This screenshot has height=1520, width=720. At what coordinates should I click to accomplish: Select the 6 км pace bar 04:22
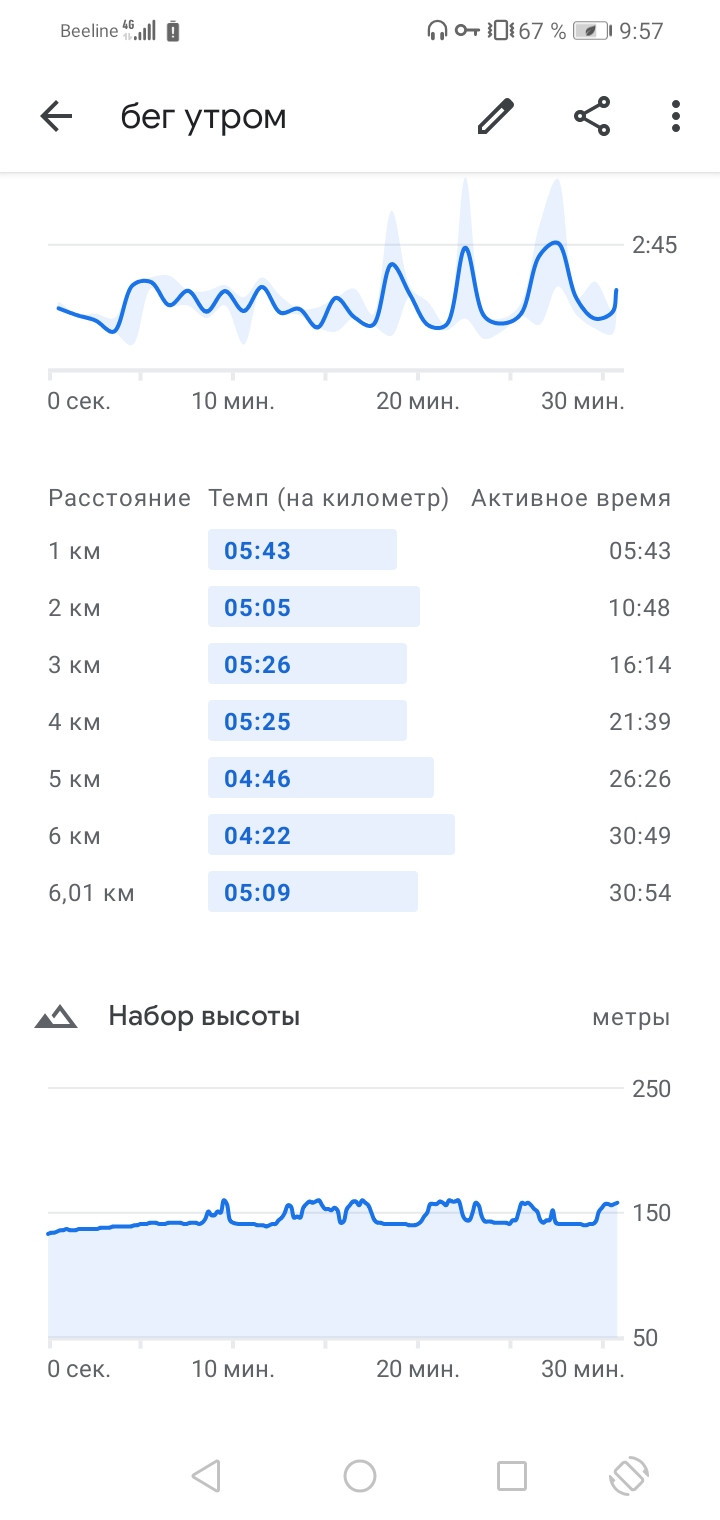point(331,835)
